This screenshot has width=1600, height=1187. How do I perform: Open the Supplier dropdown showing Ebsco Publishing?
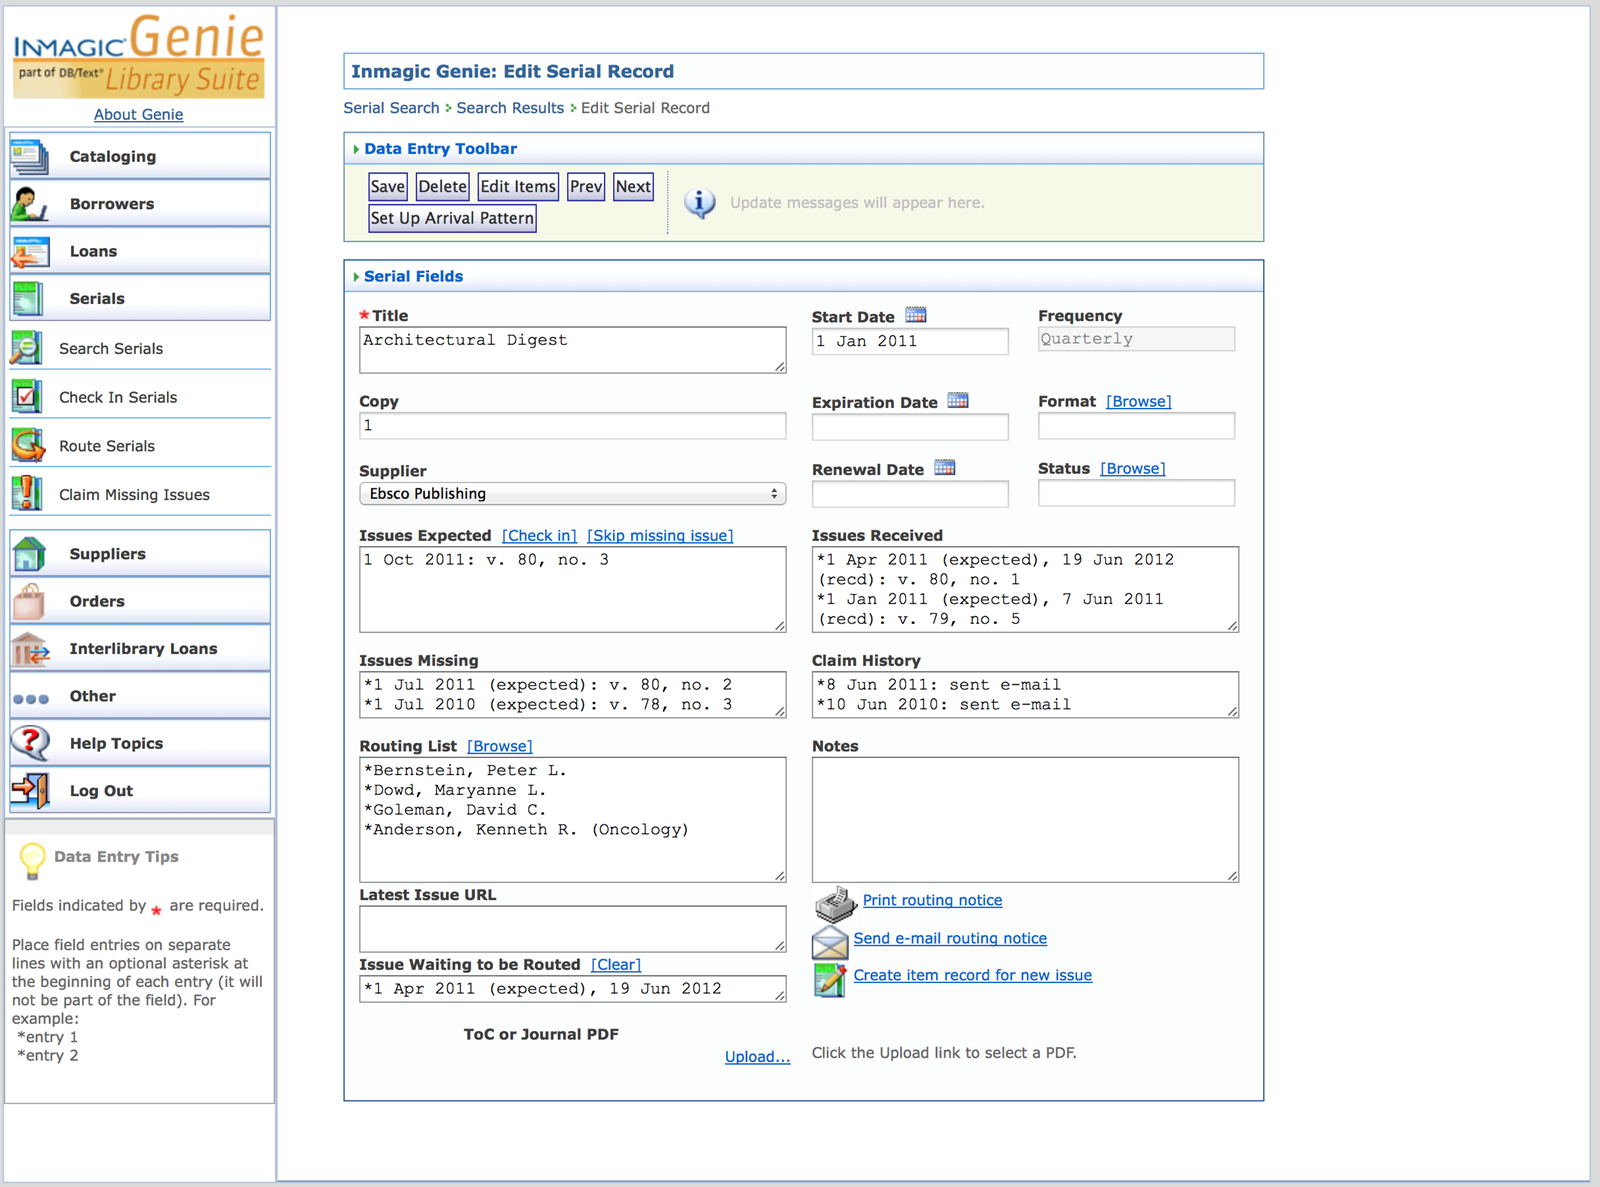pos(572,494)
